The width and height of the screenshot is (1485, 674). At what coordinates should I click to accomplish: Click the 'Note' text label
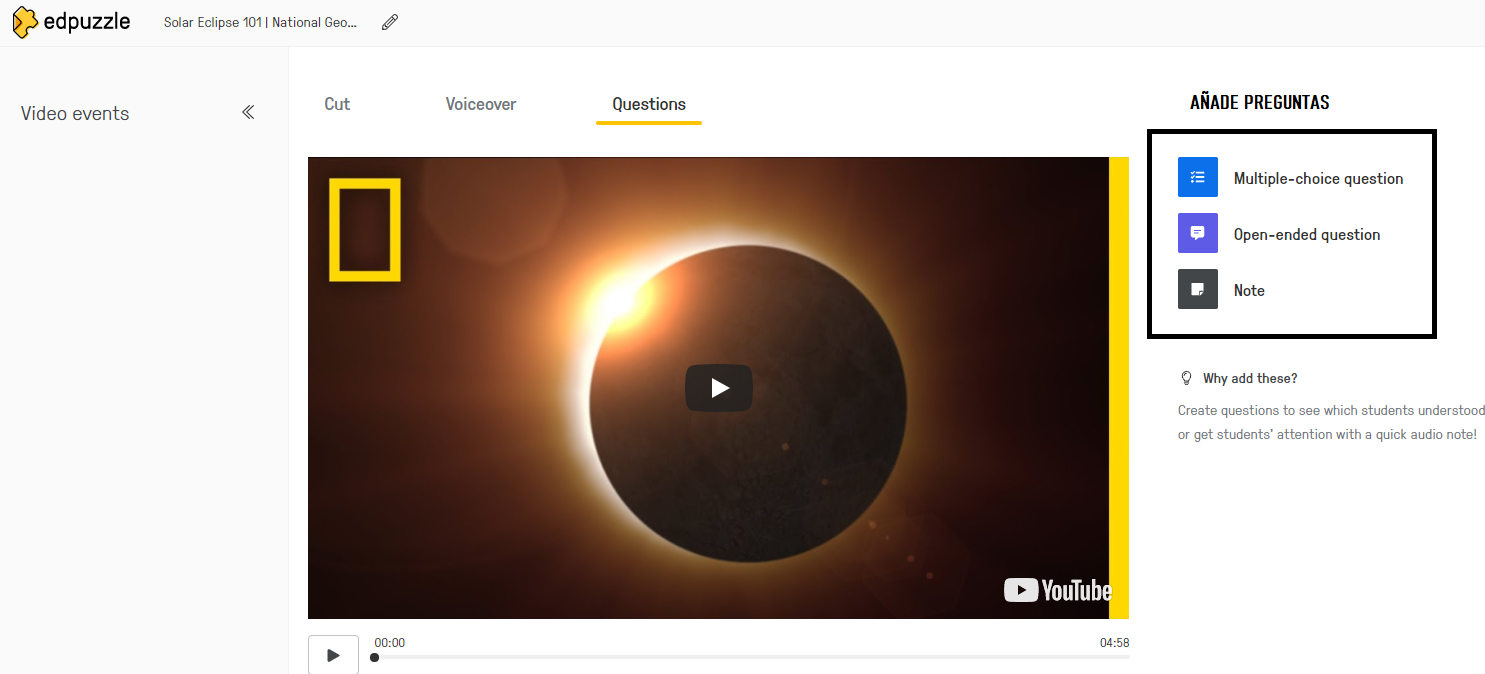[1249, 291]
